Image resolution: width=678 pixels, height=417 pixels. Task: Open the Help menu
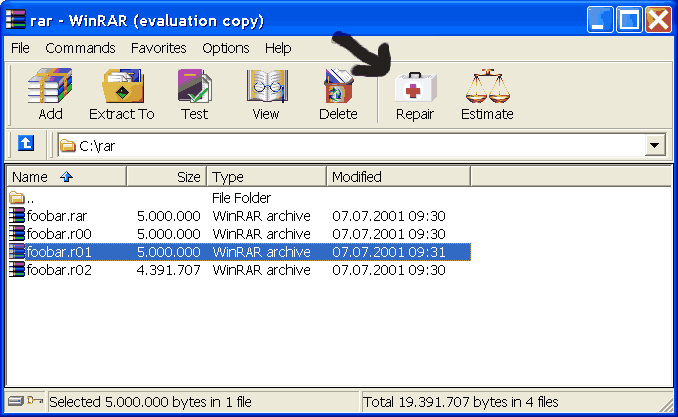[278, 48]
